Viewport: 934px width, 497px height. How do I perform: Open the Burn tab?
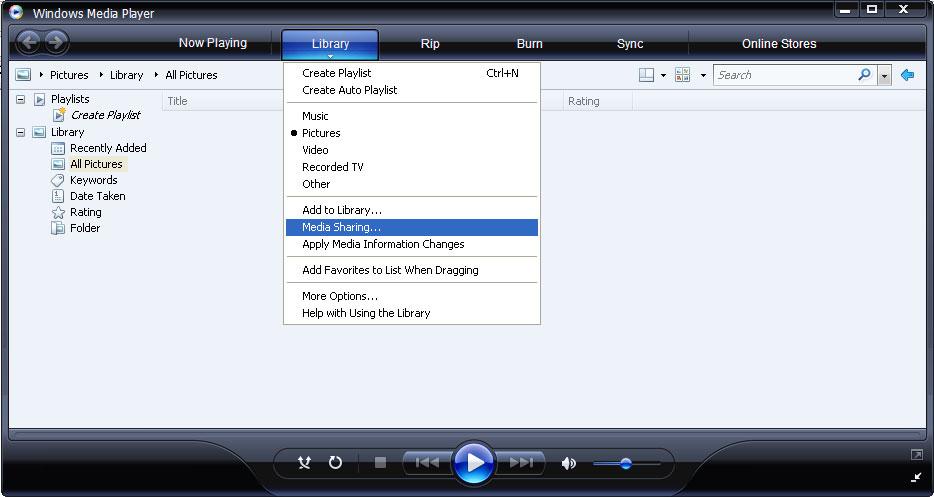[530, 44]
